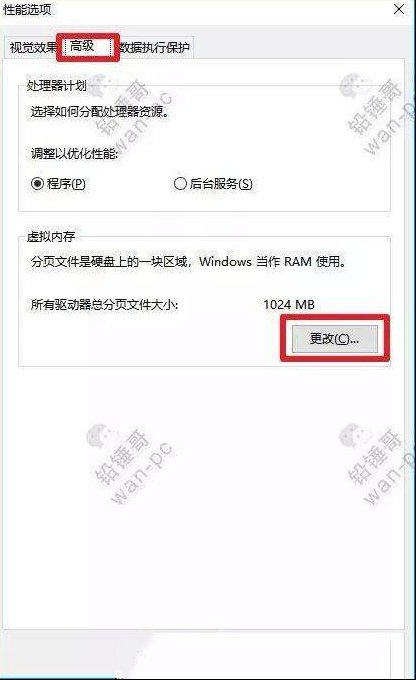The width and height of the screenshot is (416, 680).
Task: Choose the 后台服务(S) radio option
Action: (213, 184)
